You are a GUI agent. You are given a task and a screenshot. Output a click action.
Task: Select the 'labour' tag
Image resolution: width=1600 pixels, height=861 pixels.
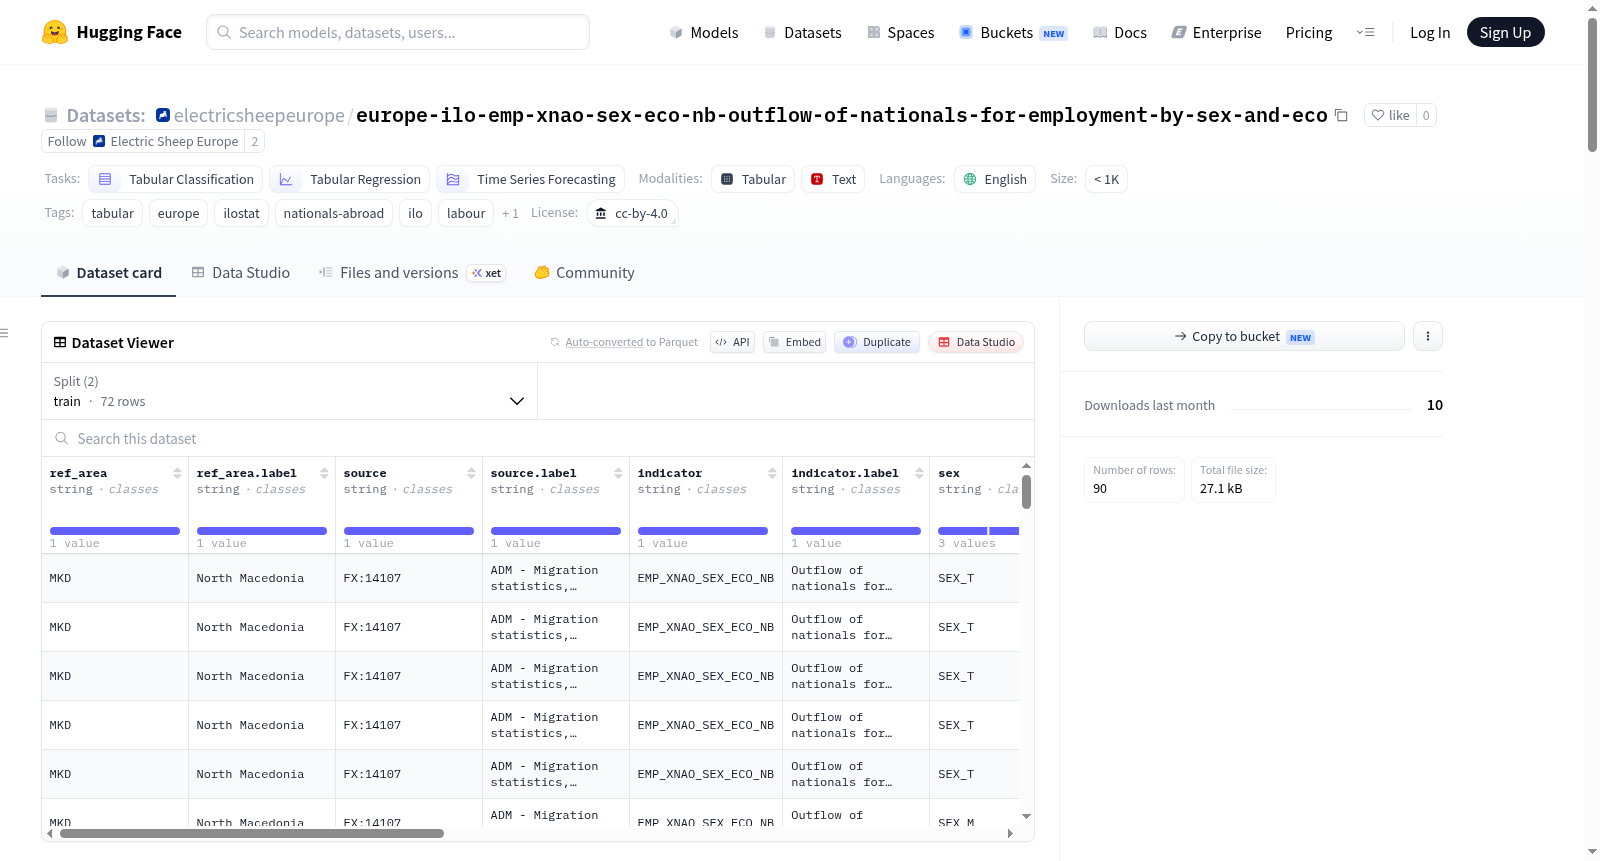pos(466,213)
